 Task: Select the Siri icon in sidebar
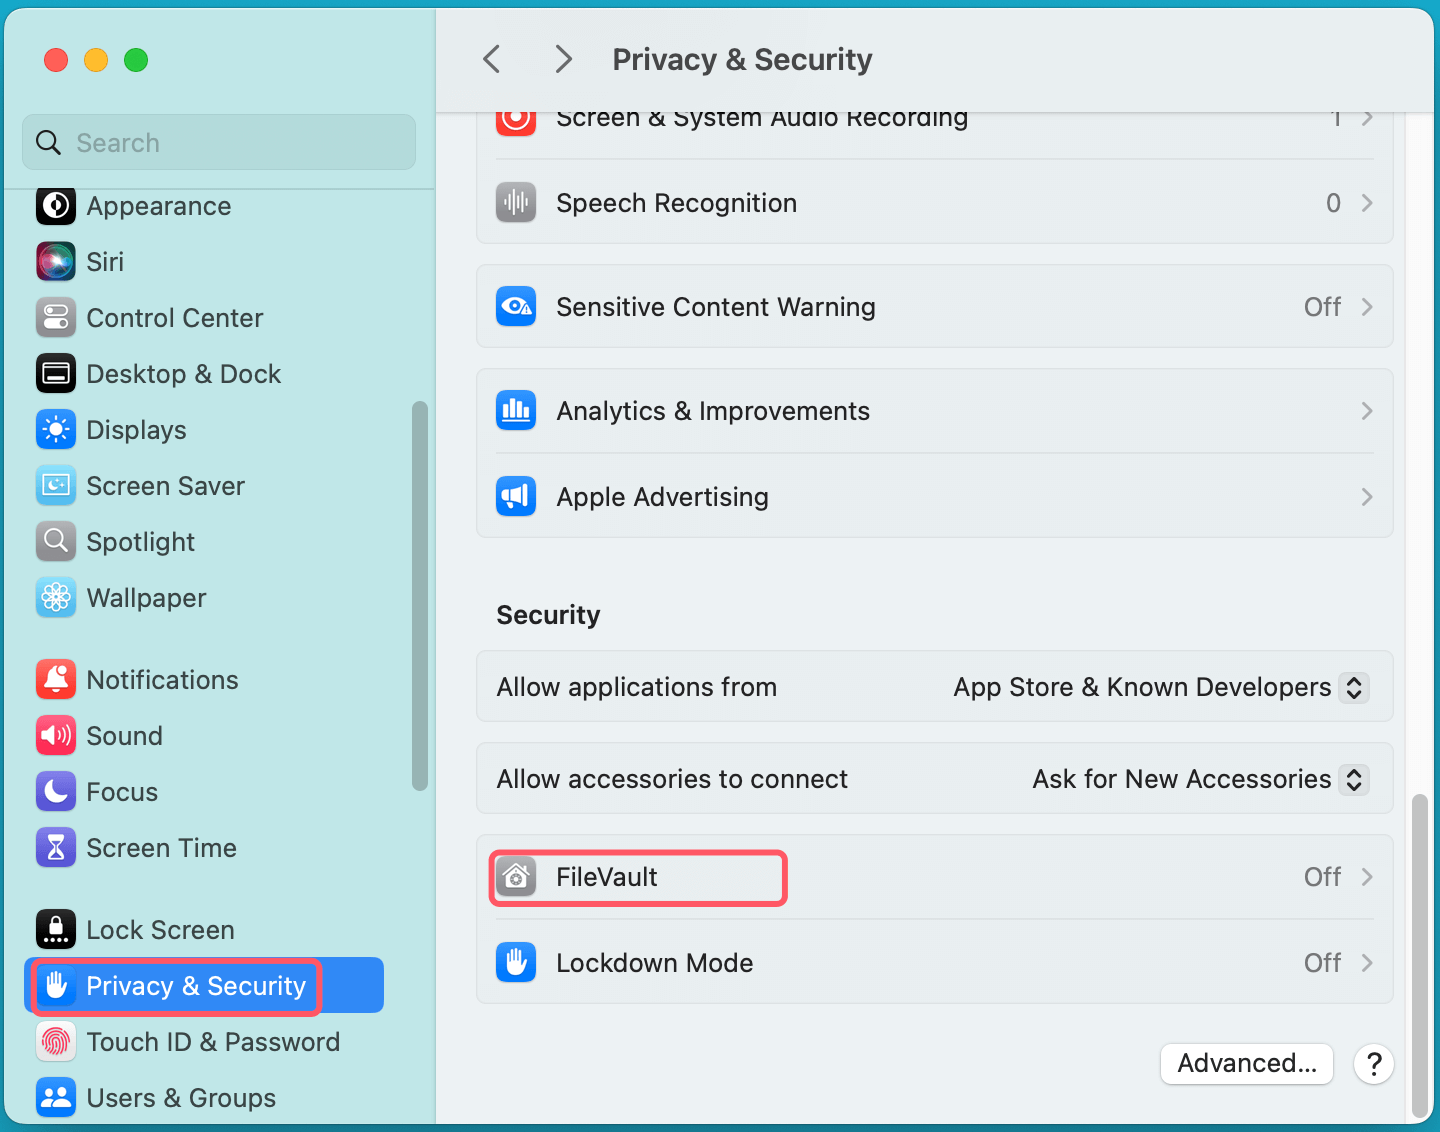point(56,262)
